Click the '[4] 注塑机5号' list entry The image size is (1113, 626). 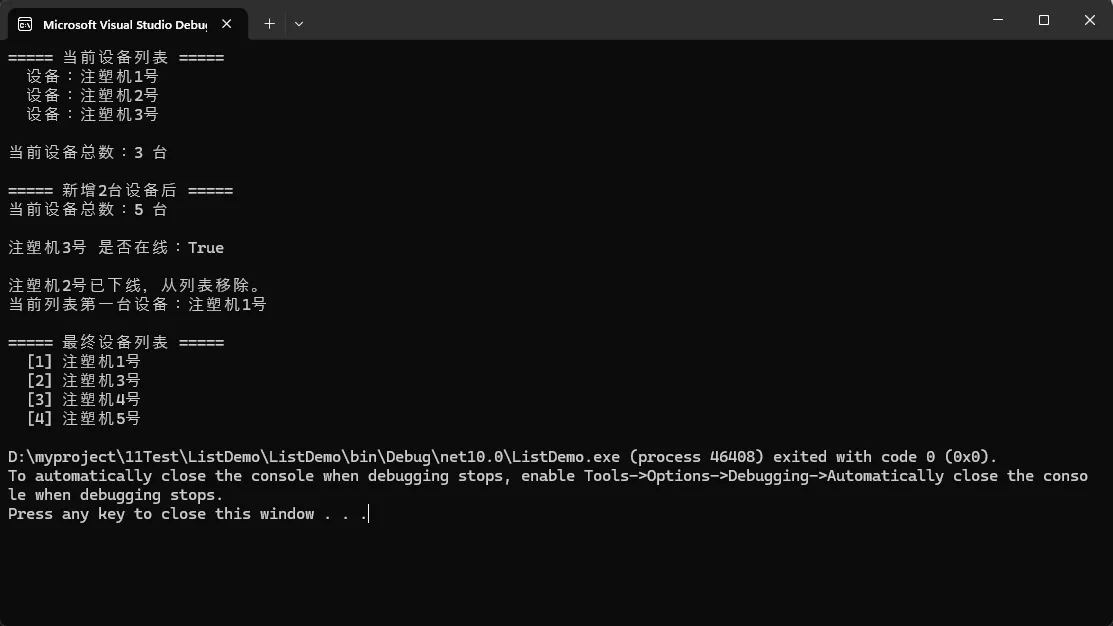pos(84,419)
